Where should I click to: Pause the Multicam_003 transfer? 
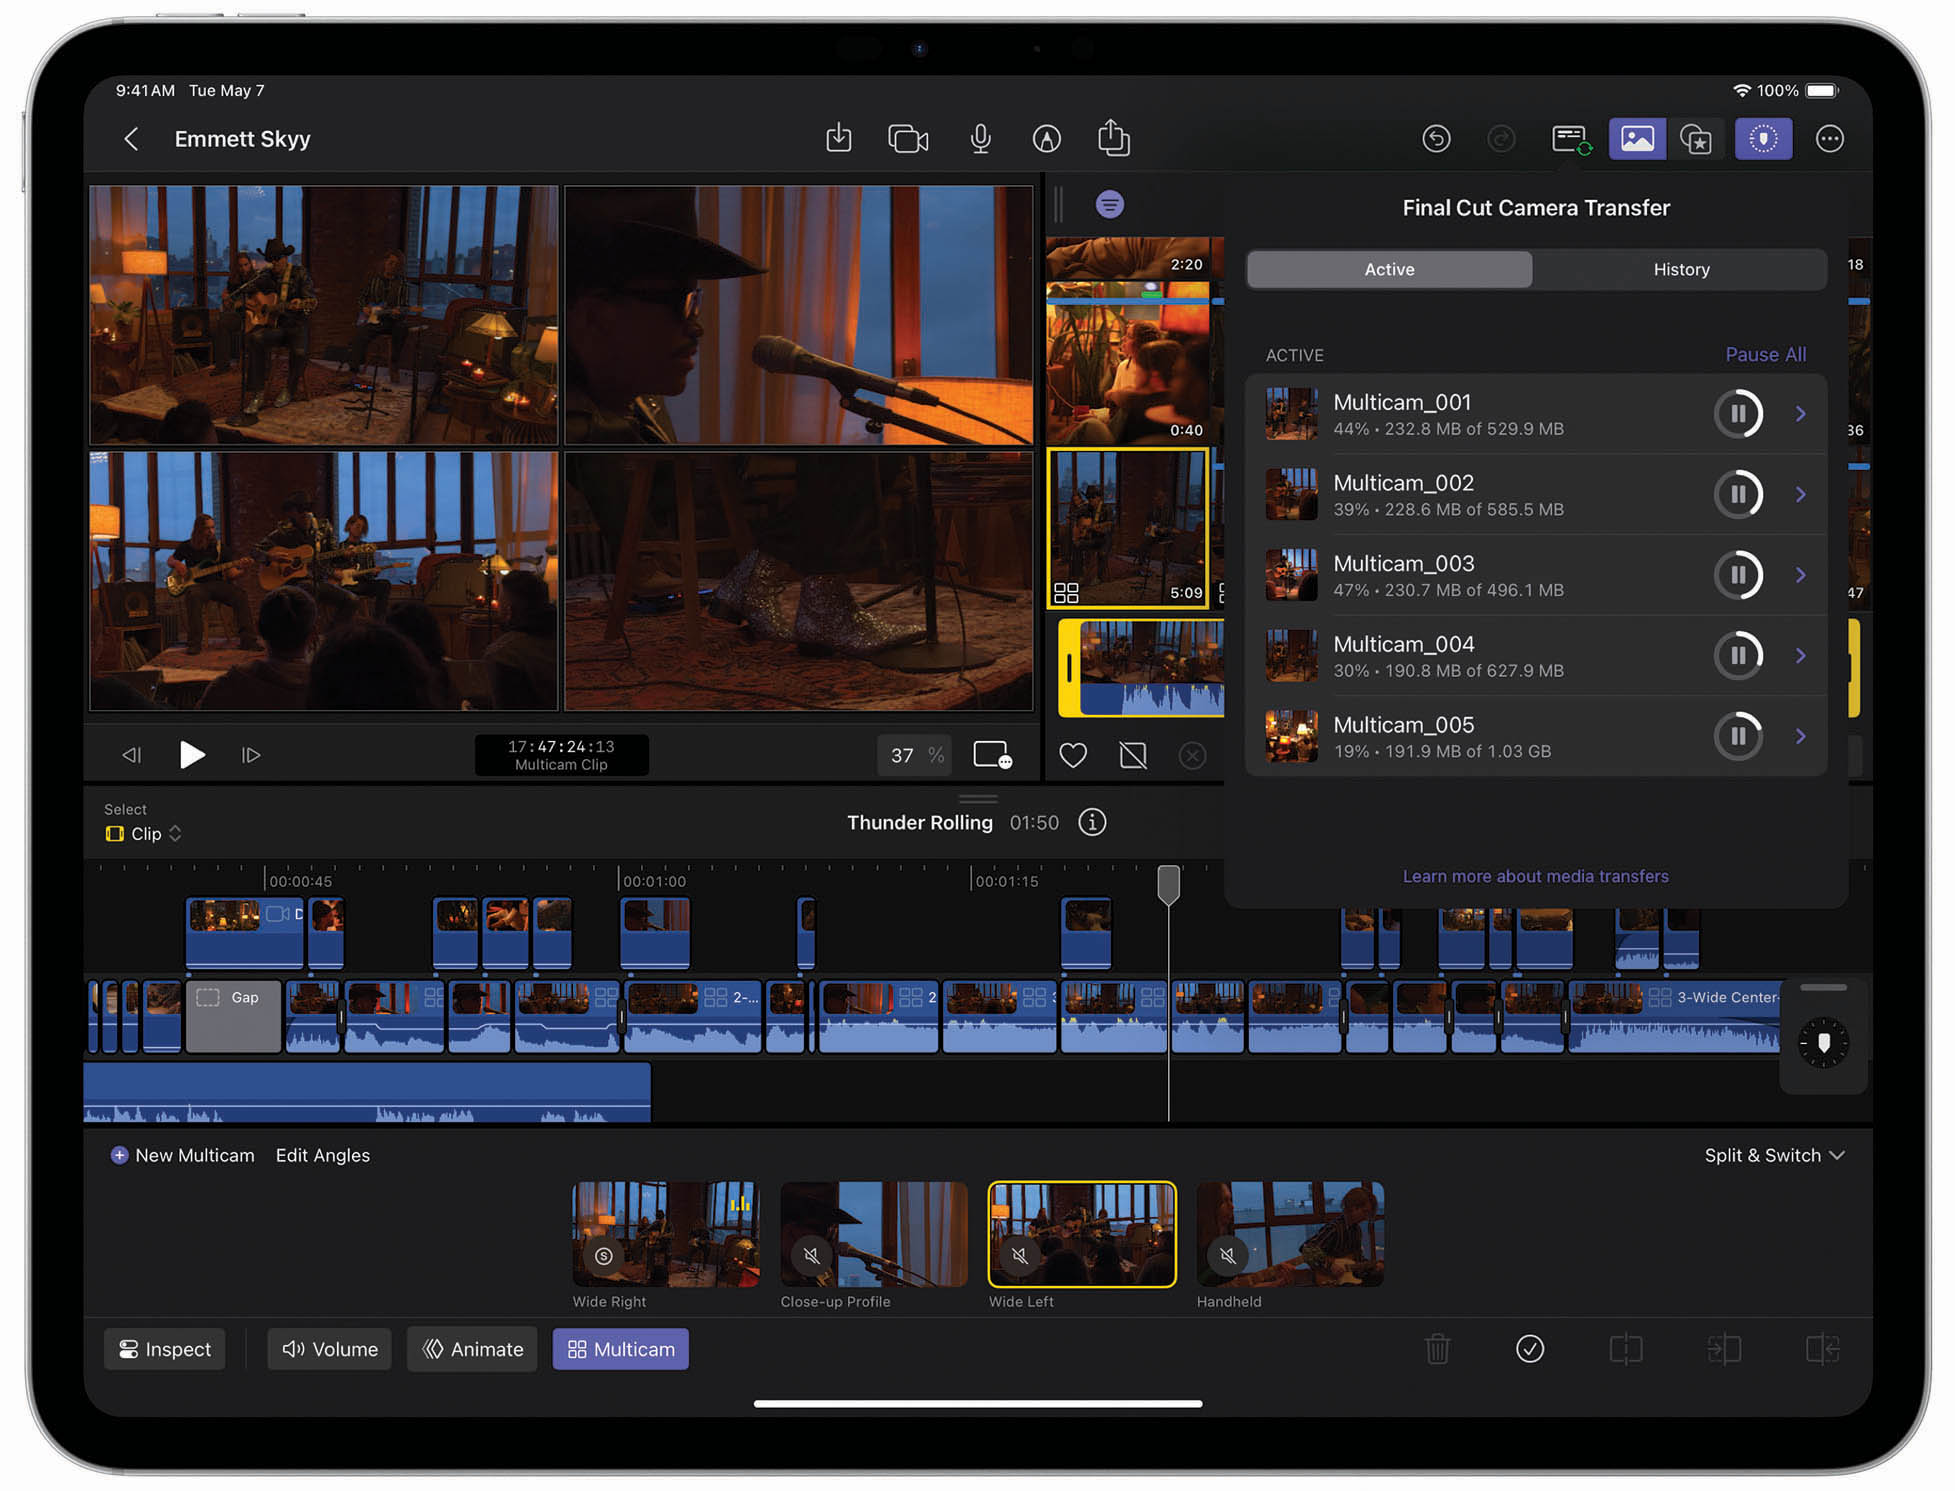[x=1738, y=575]
